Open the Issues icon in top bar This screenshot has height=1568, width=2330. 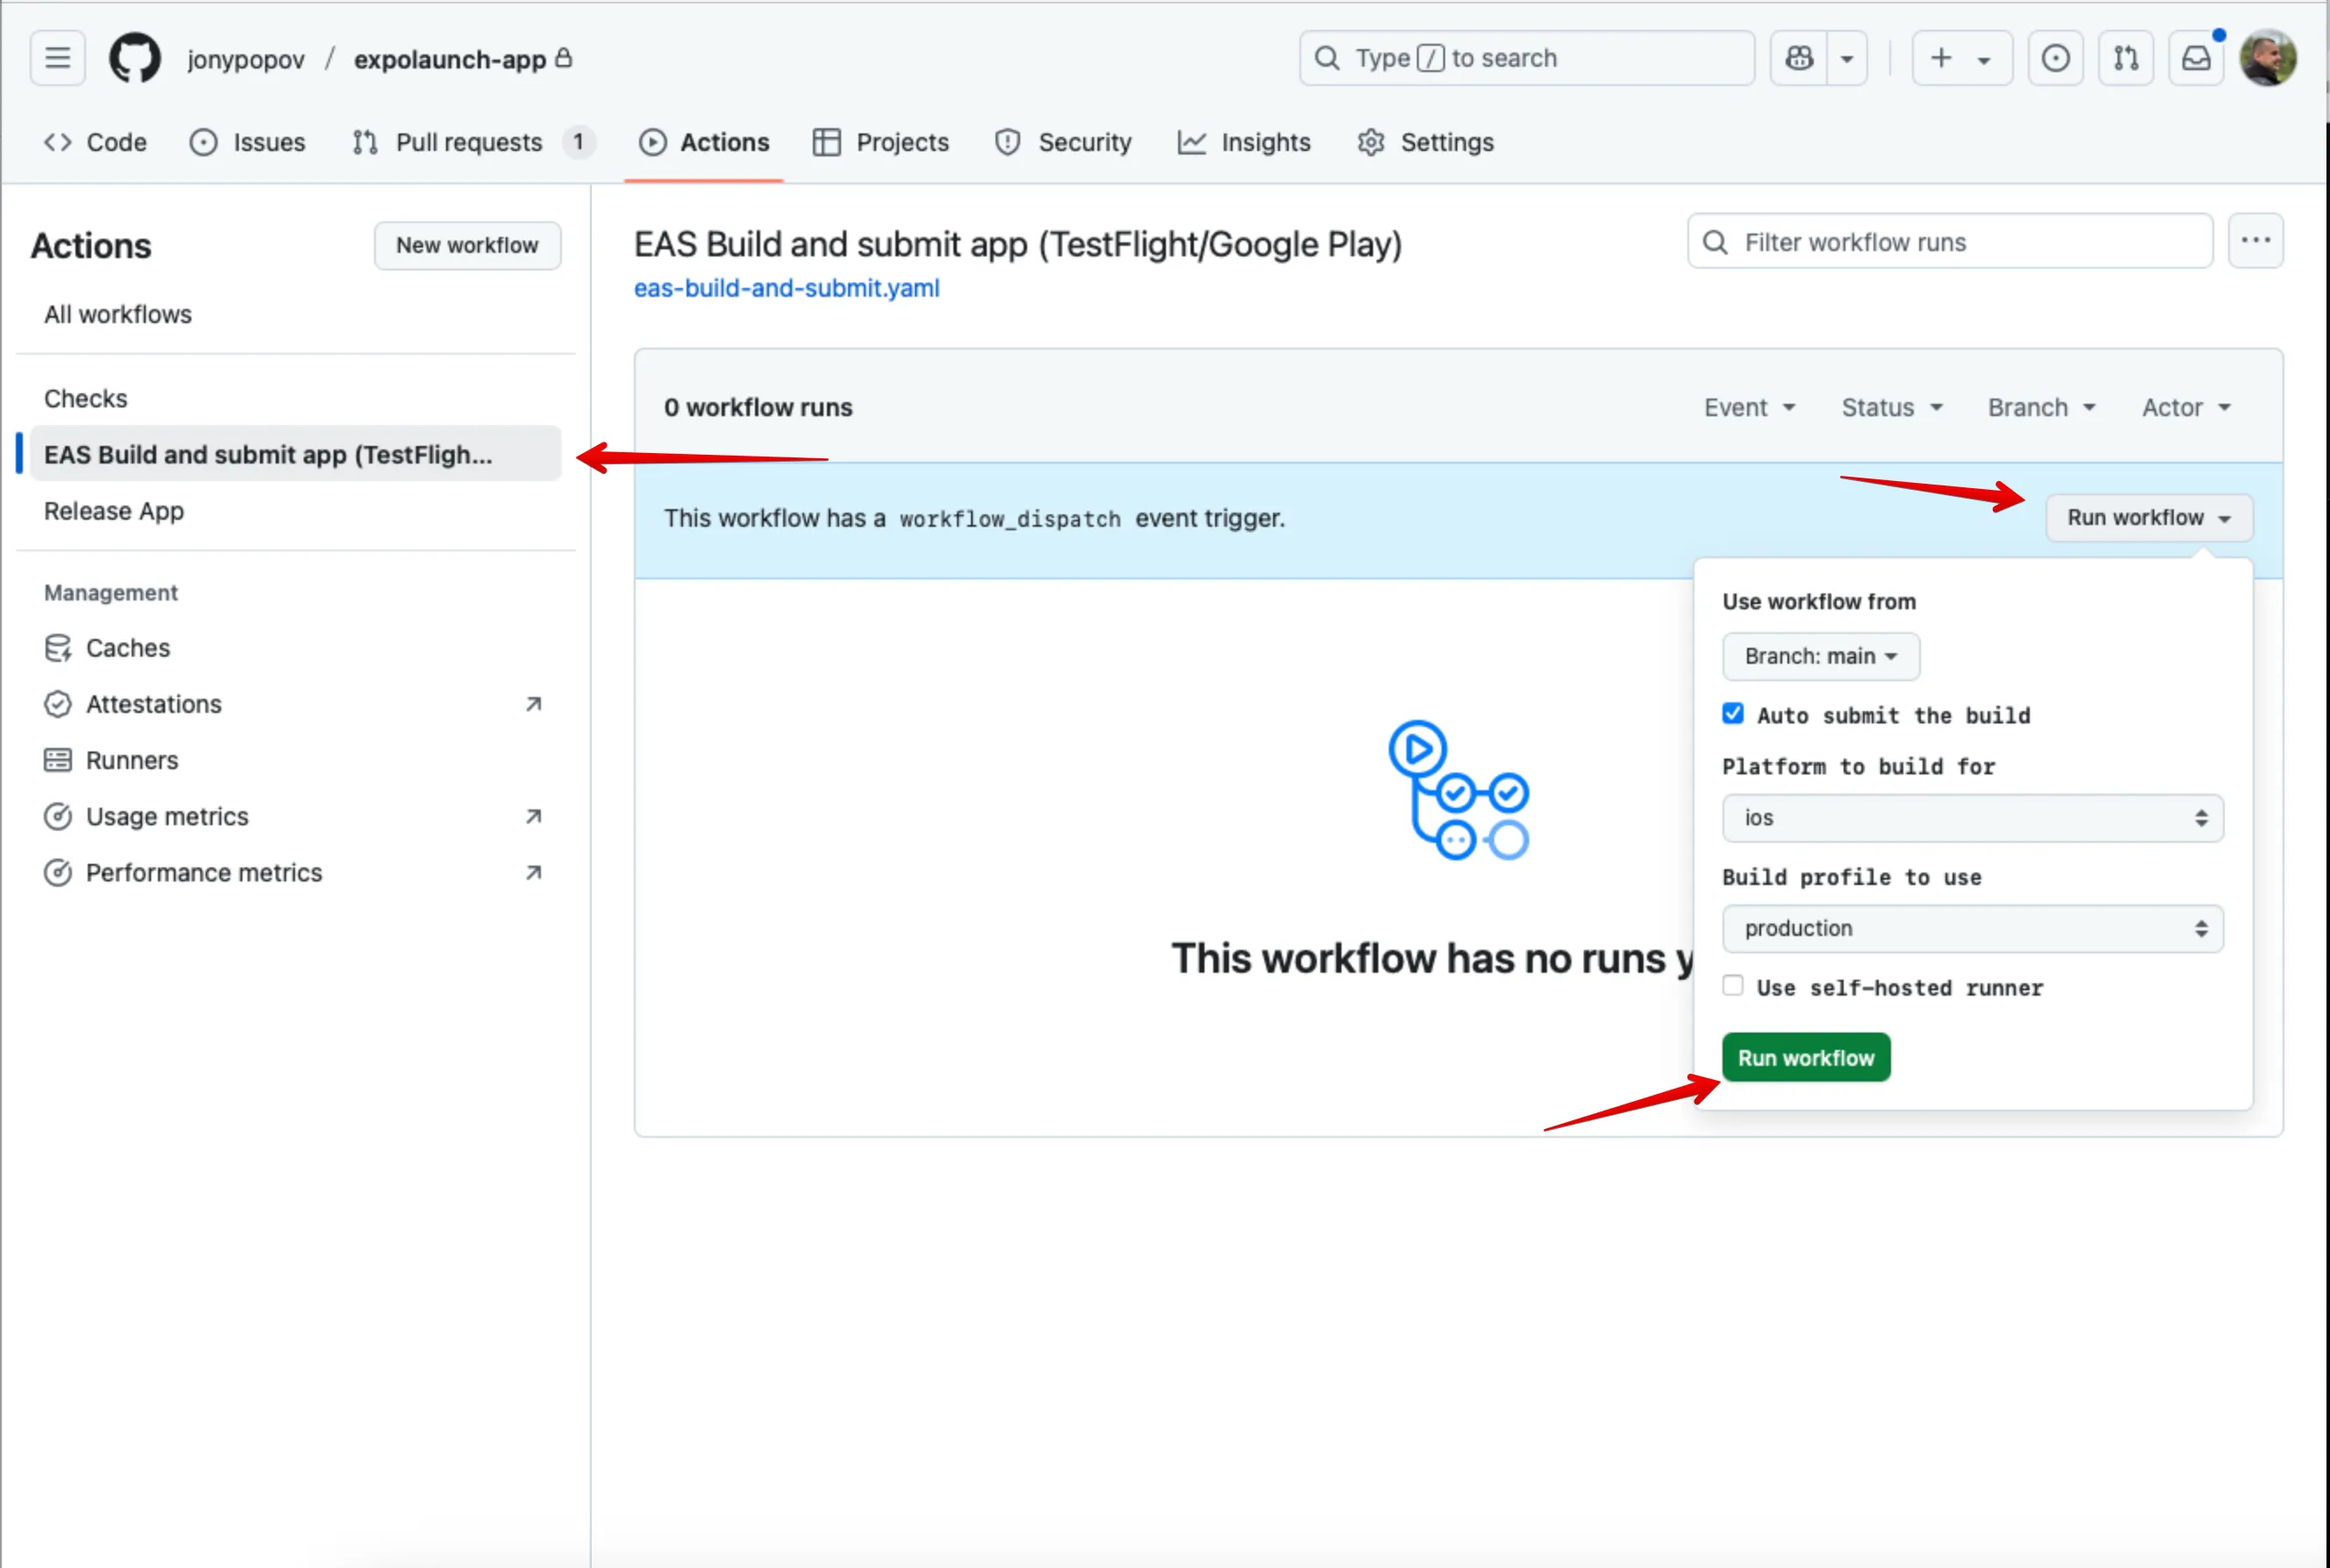[2055, 58]
